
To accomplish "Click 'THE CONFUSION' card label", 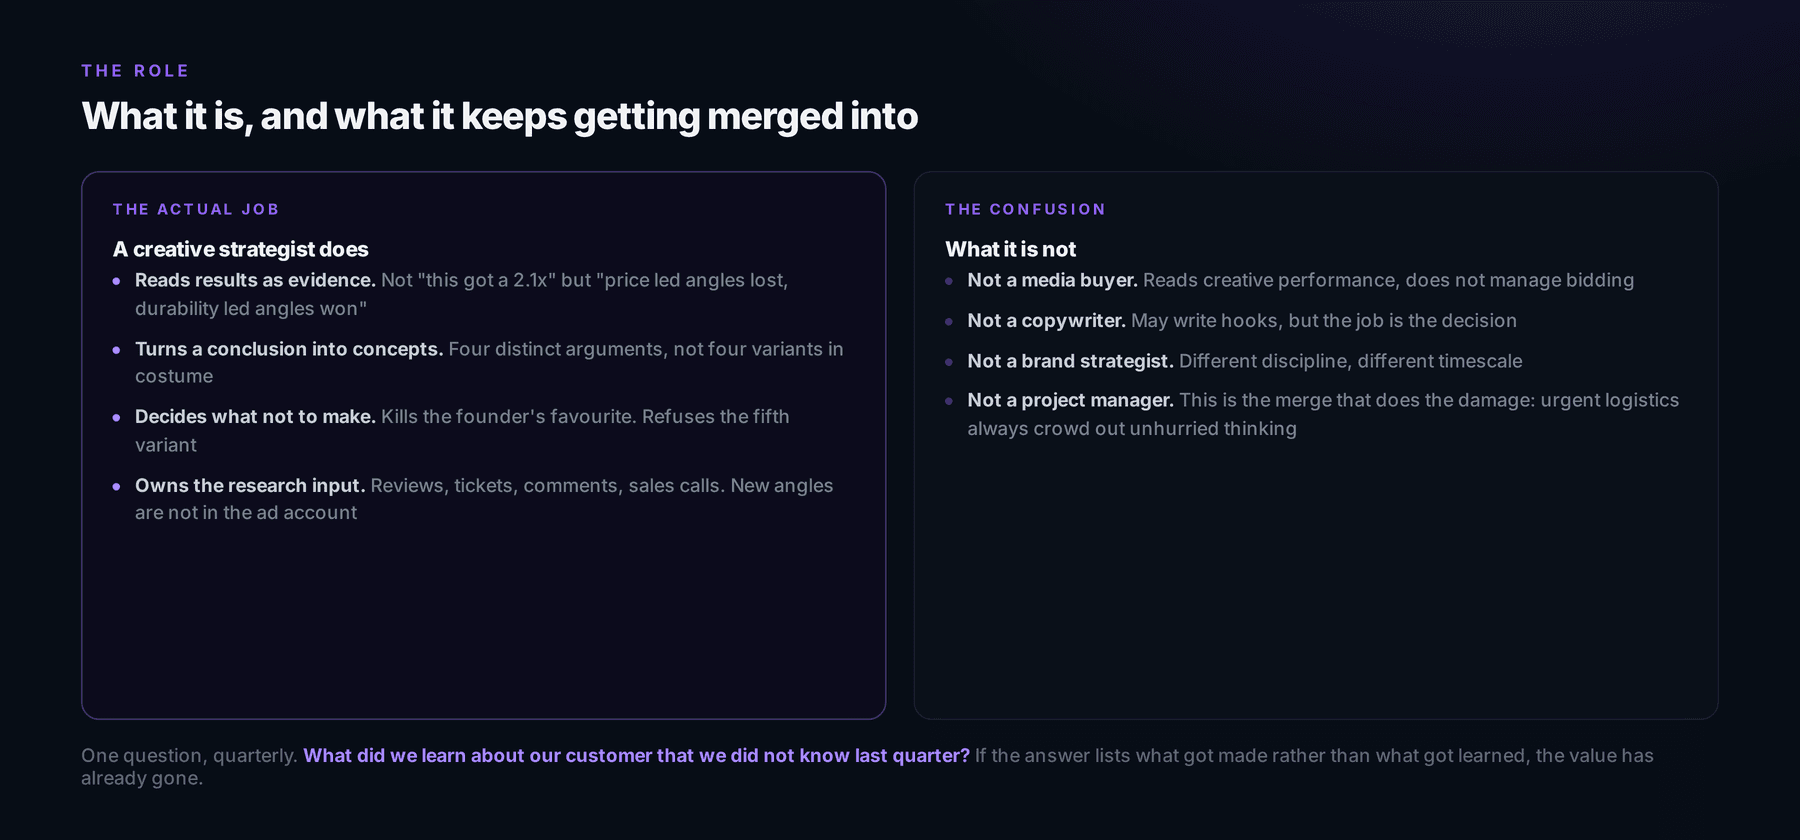I will (x=1025, y=209).
